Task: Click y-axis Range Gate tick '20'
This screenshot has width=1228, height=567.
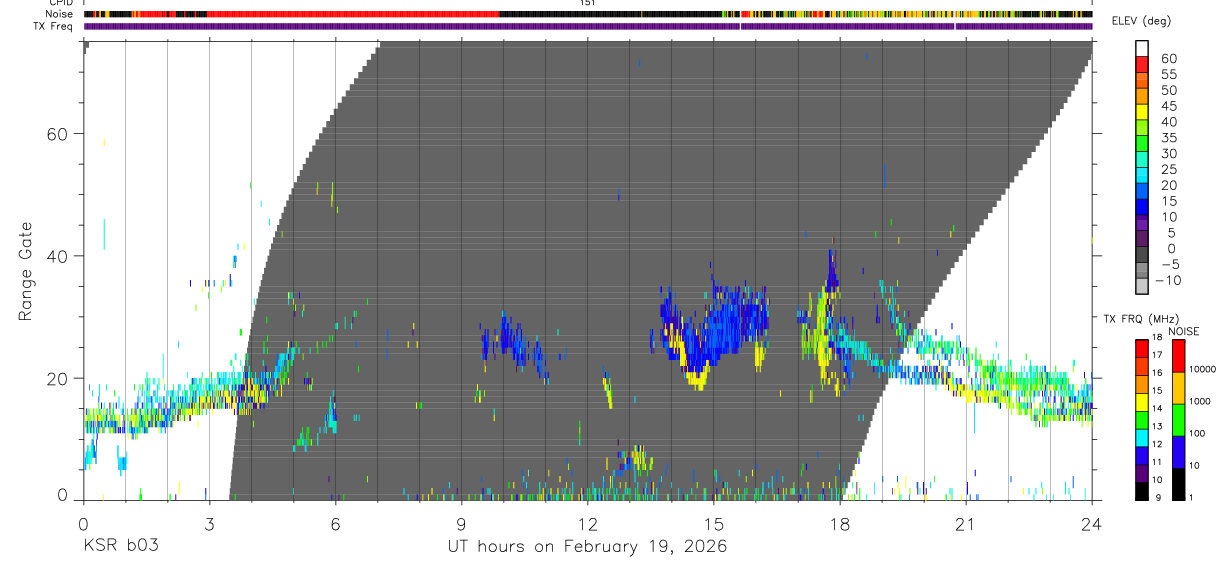Action: tap(59, 379)
